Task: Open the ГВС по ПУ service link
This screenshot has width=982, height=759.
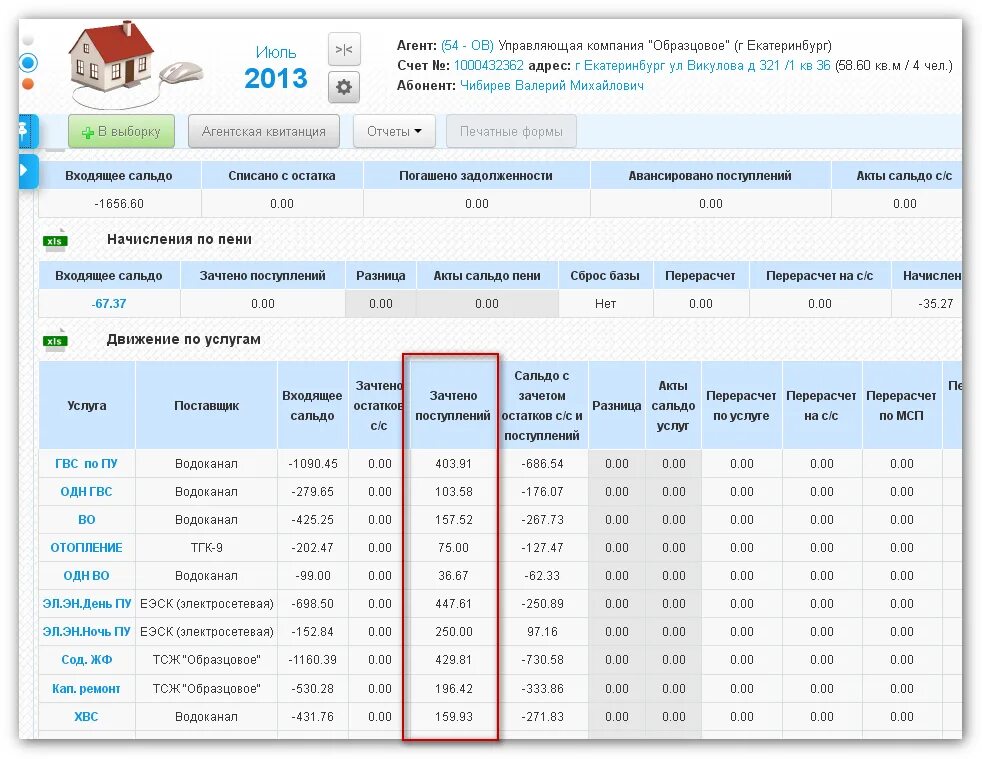Action: coord(86,463)
